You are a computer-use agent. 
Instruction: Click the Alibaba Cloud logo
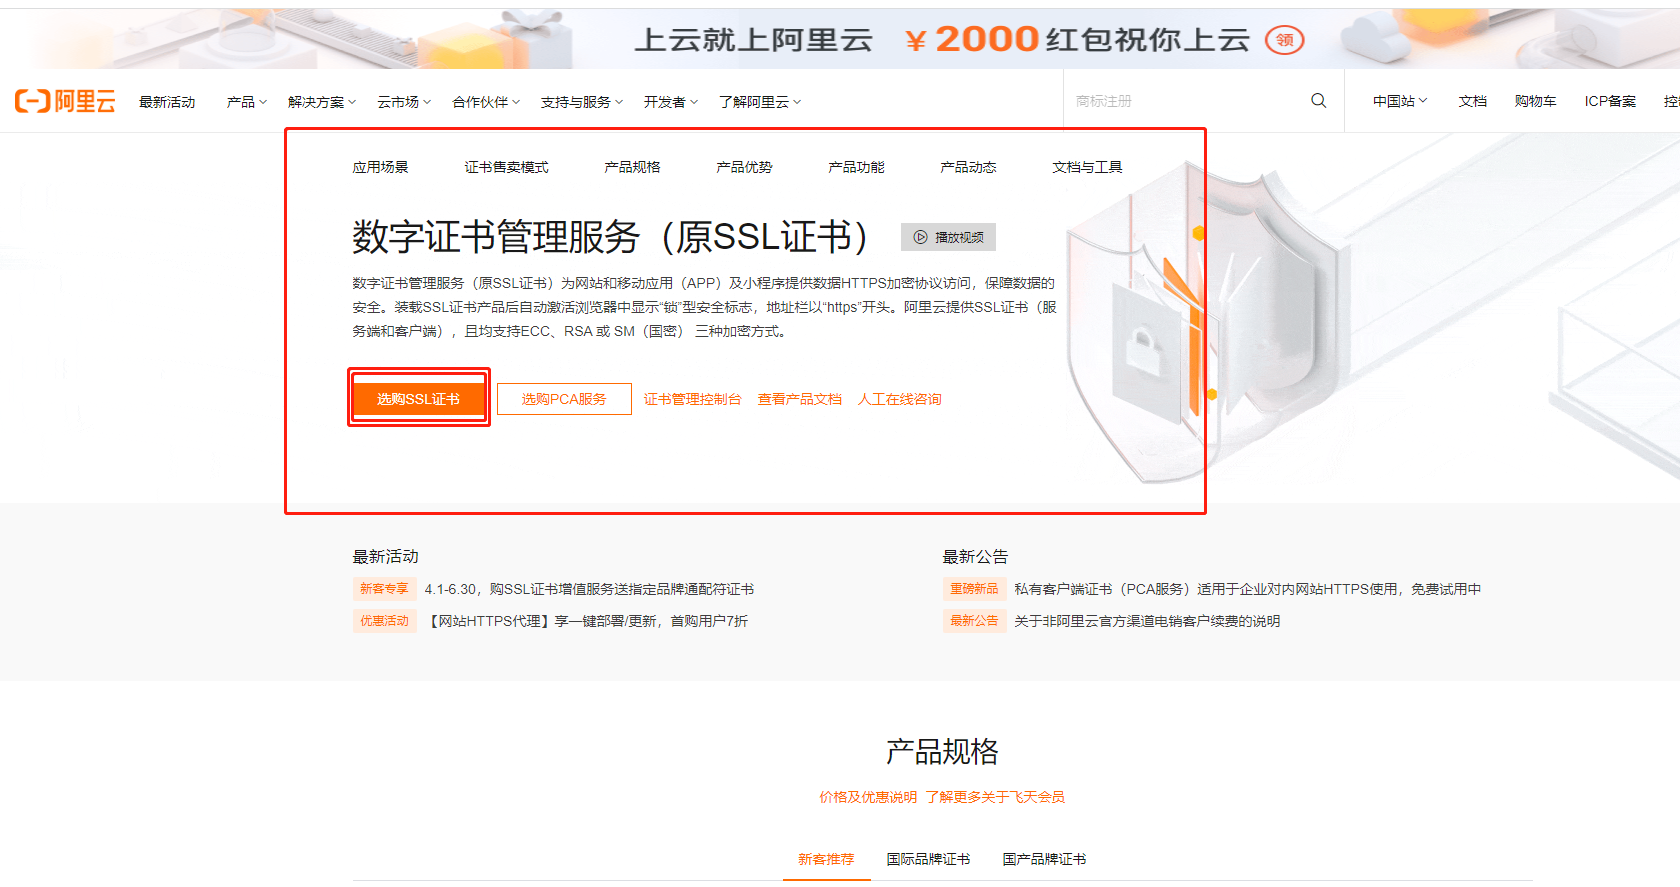[x=65, y=101]
